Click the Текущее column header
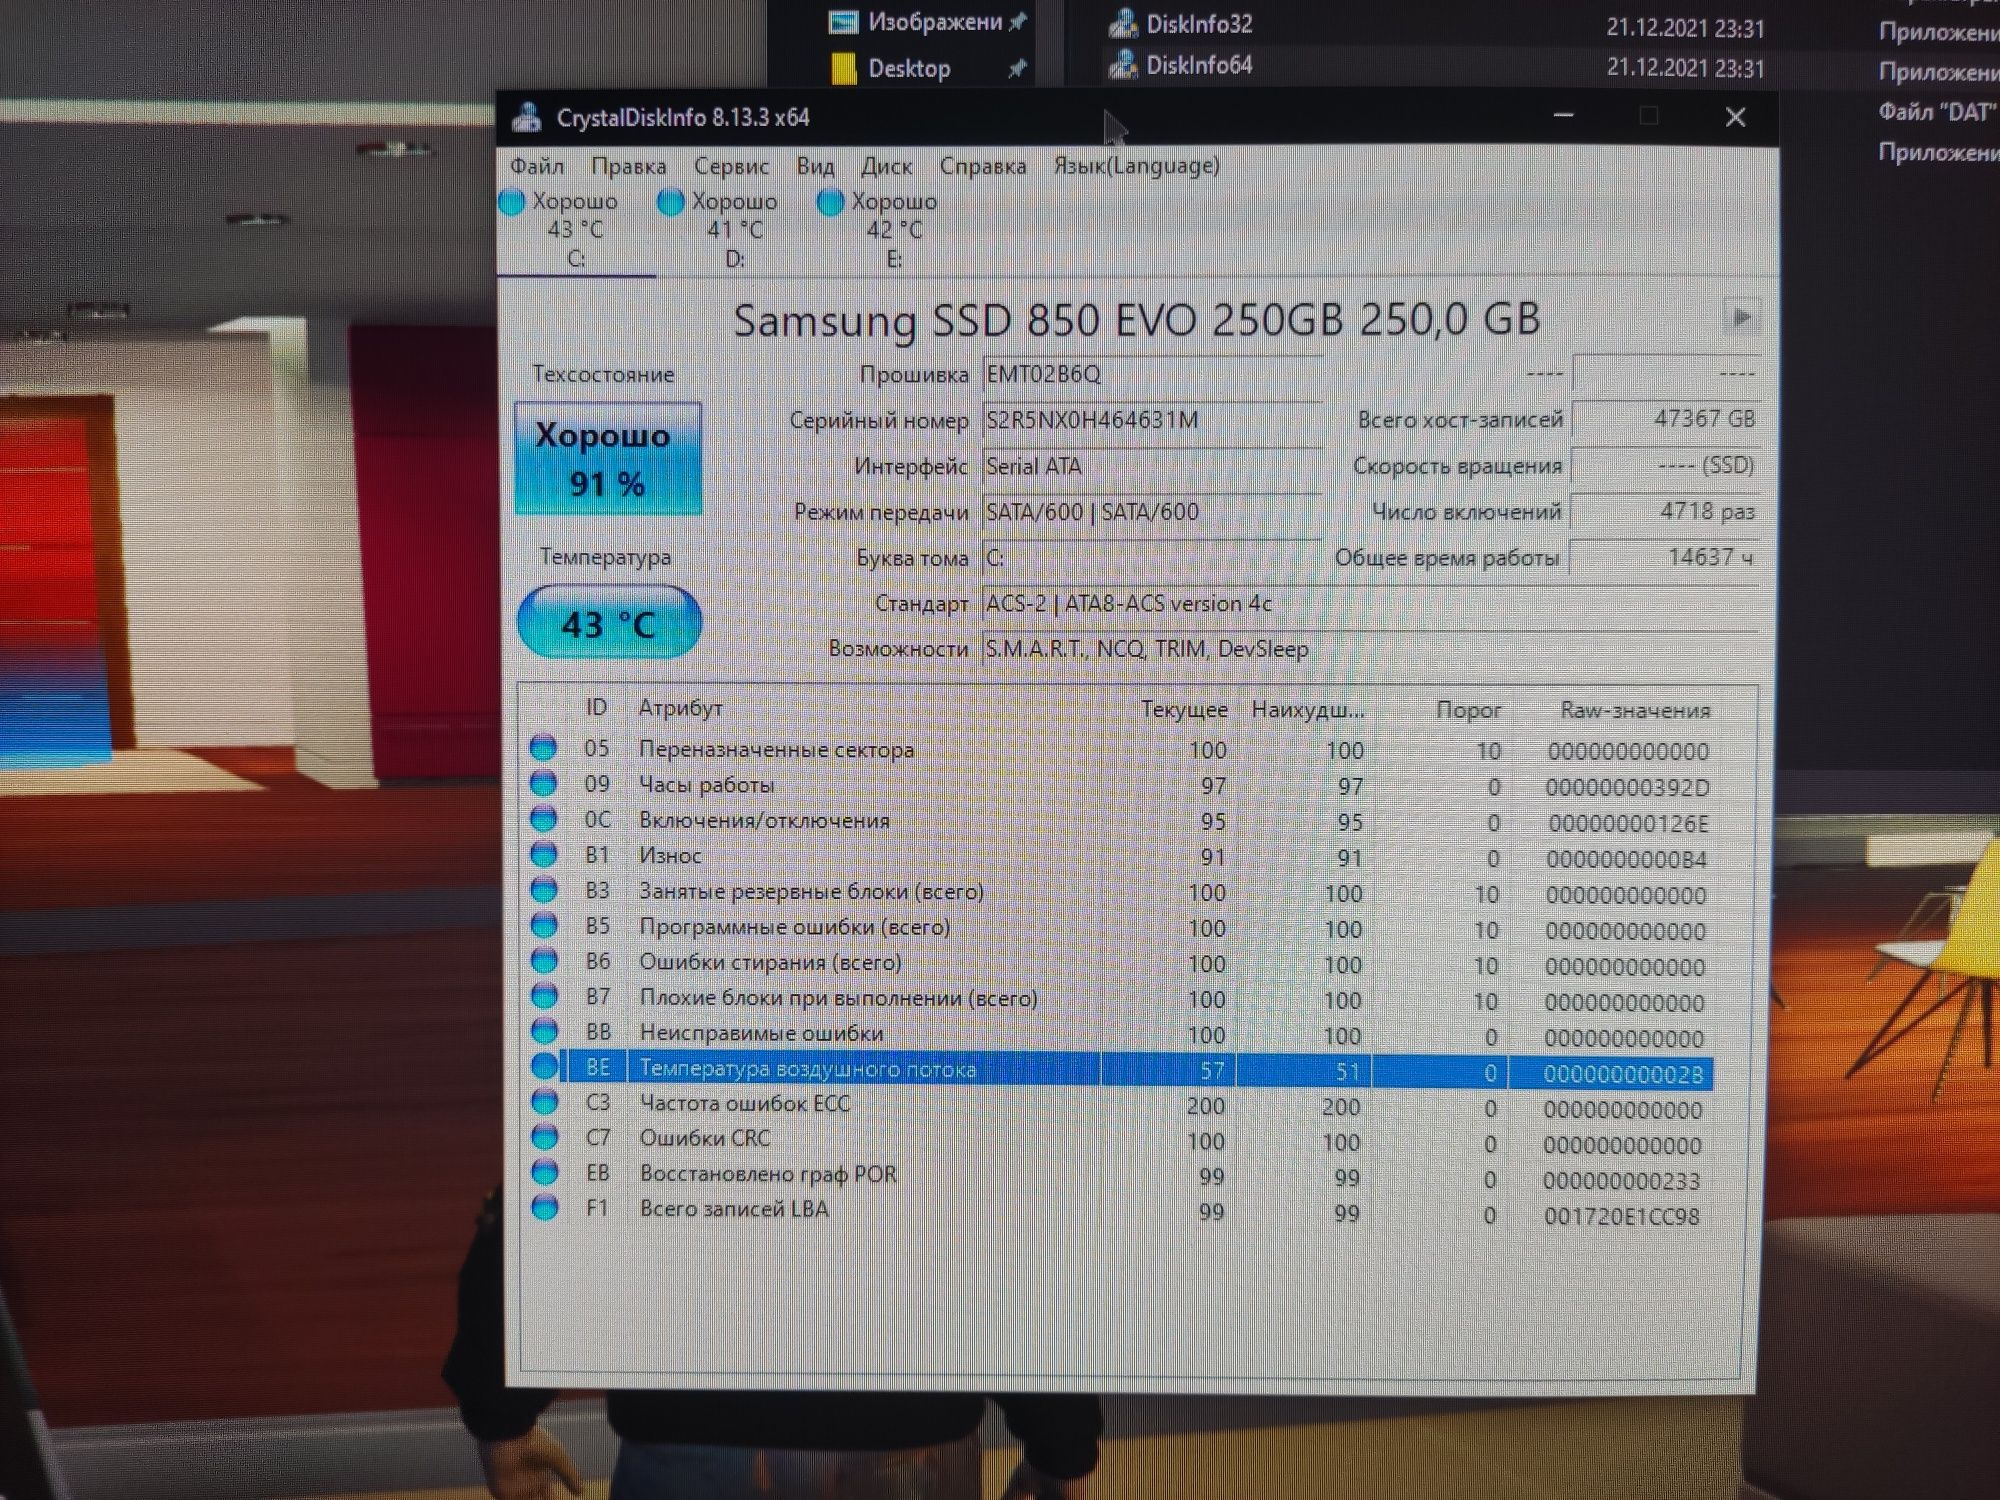Image resolution: width=2000 pixels, height=1500 pixels. coord(1184,710)
